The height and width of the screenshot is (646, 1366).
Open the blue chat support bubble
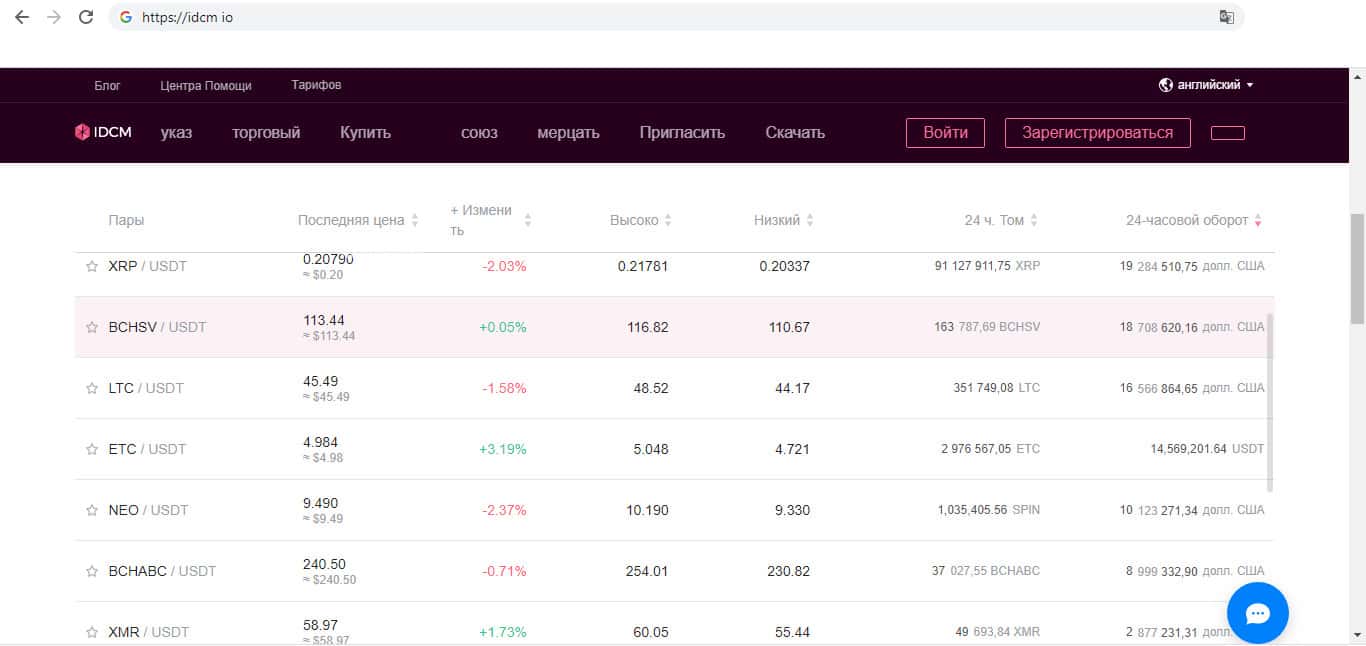(x=1257, y=612)
